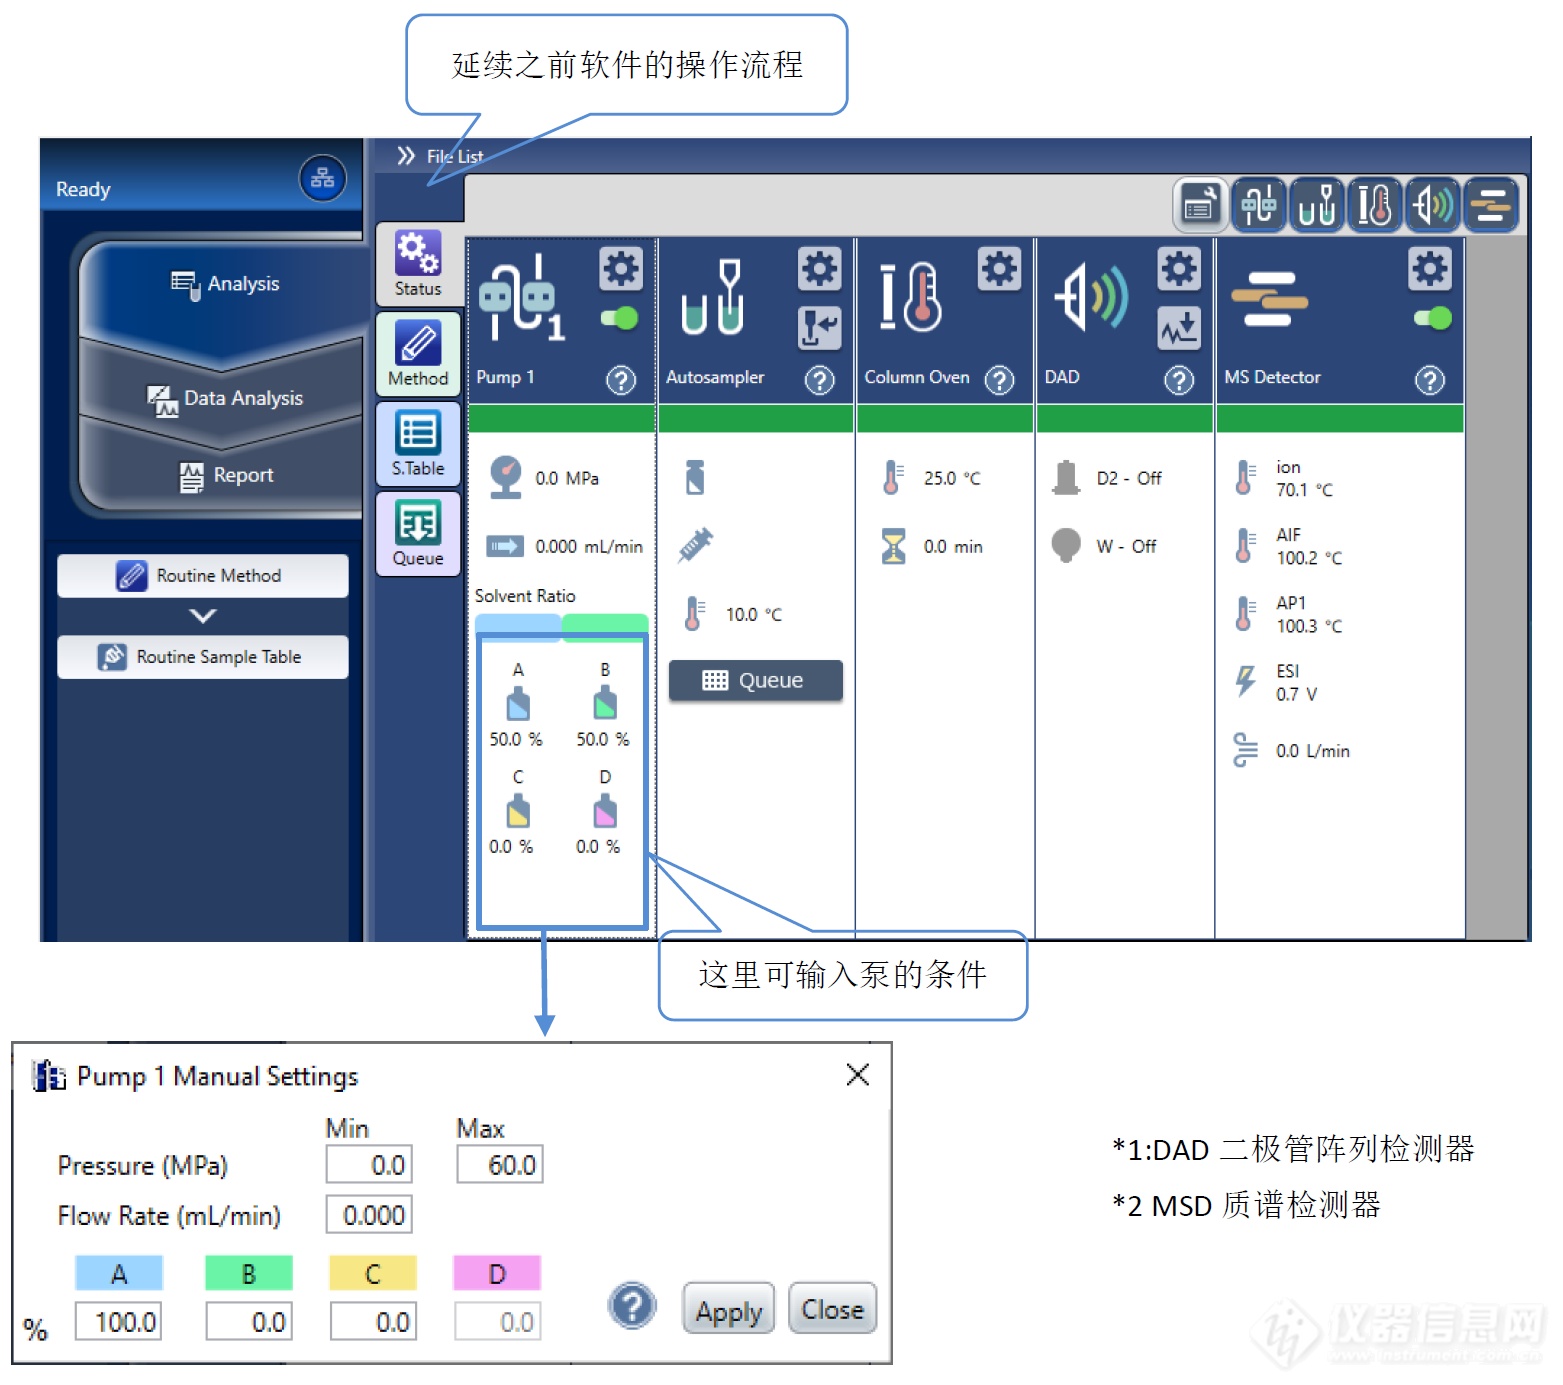Open Autosampler settings gear
This screenshot has width=1563, height=1385.
tap(819, 268)
